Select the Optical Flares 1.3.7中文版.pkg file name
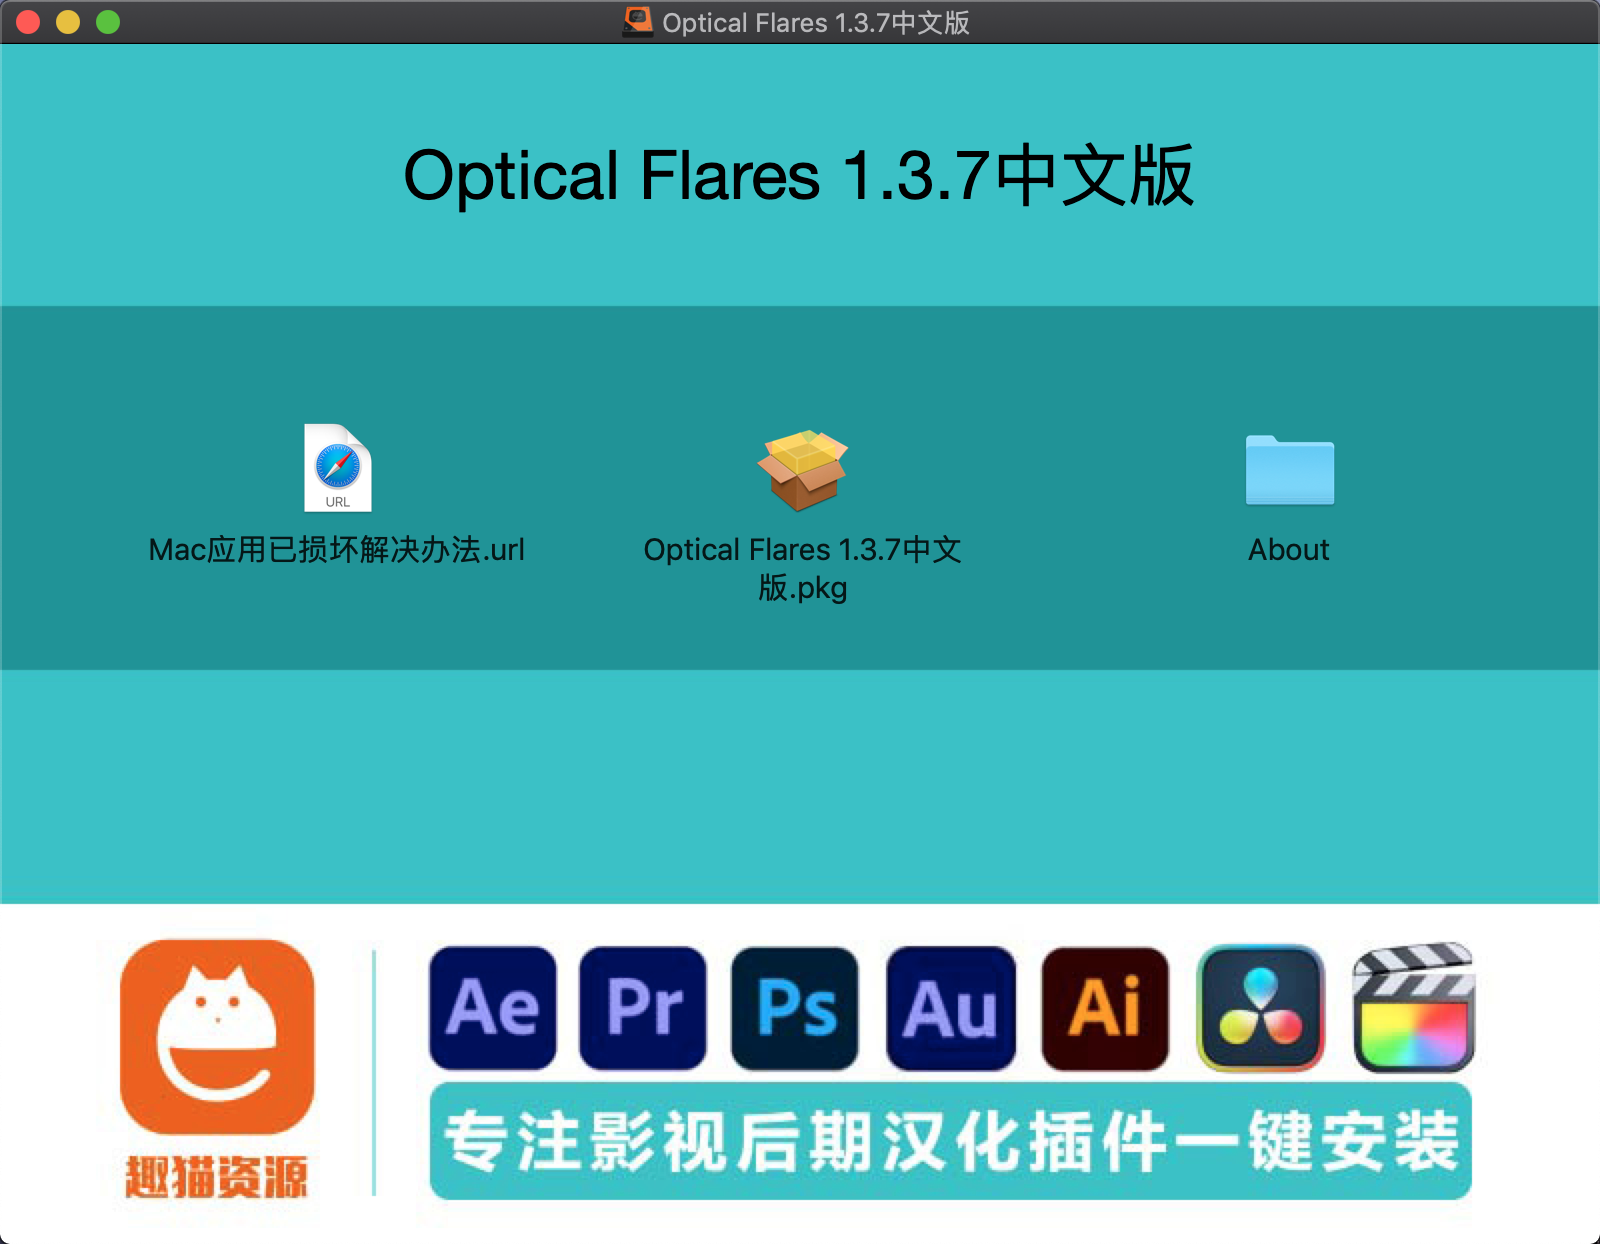This screenshot has width=1600, height=1244. 802,568
